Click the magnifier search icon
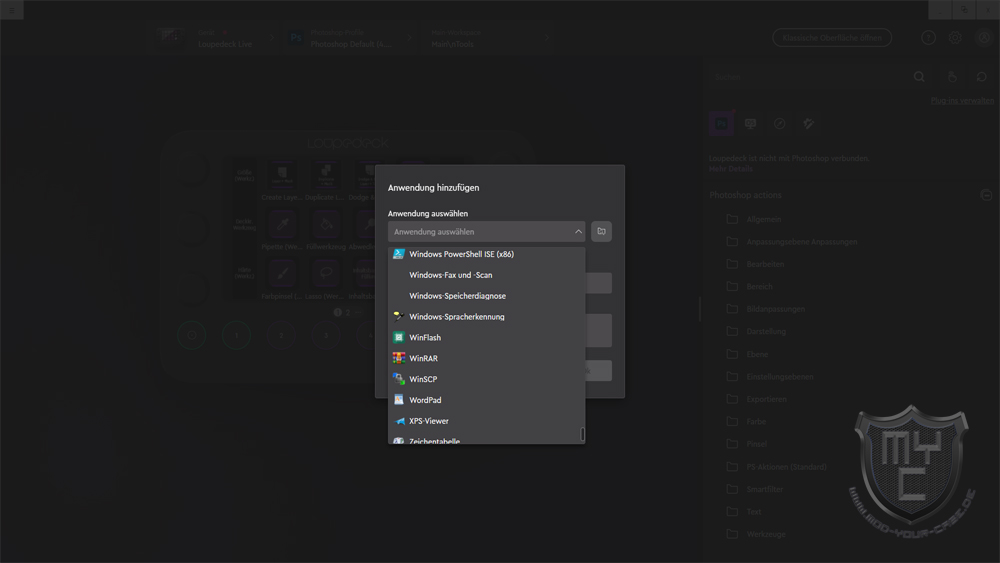This screenshot has width=1000, height=563. coord(919,77)
